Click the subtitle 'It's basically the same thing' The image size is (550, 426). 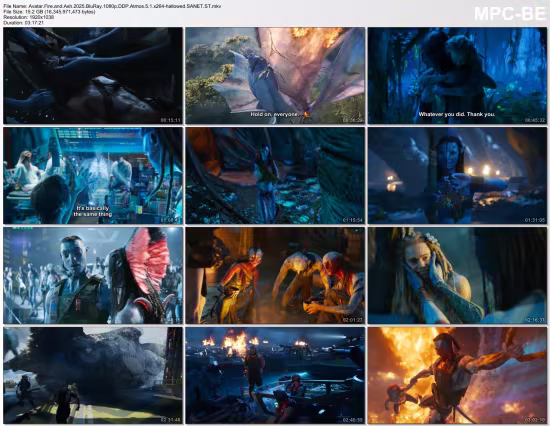pos(93,211)
